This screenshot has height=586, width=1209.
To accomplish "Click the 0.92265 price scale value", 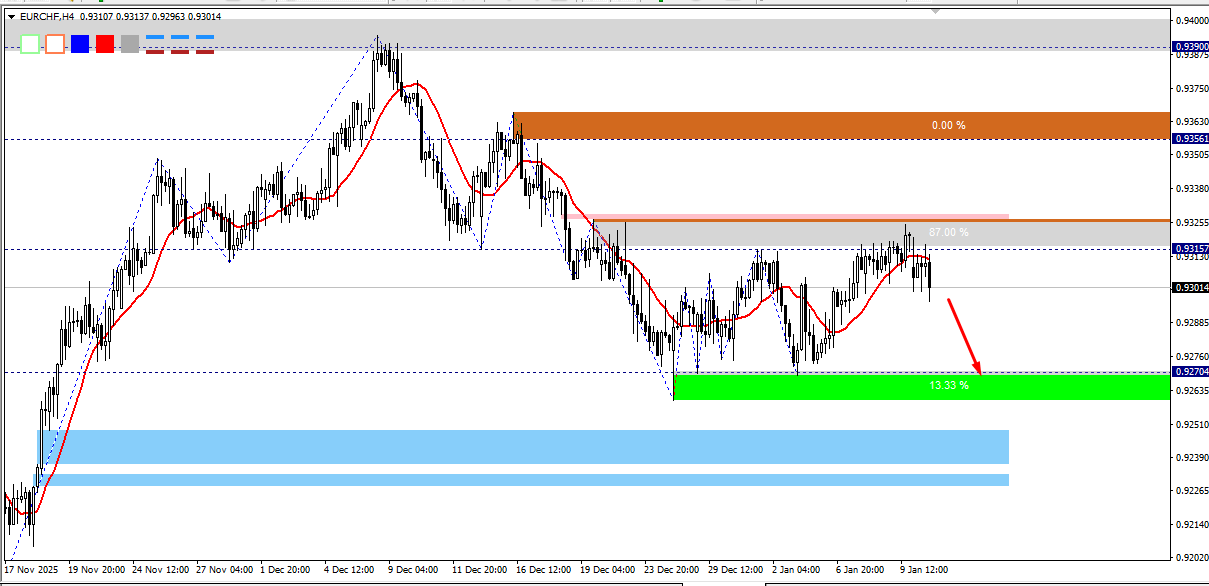I will (1192, 490).
